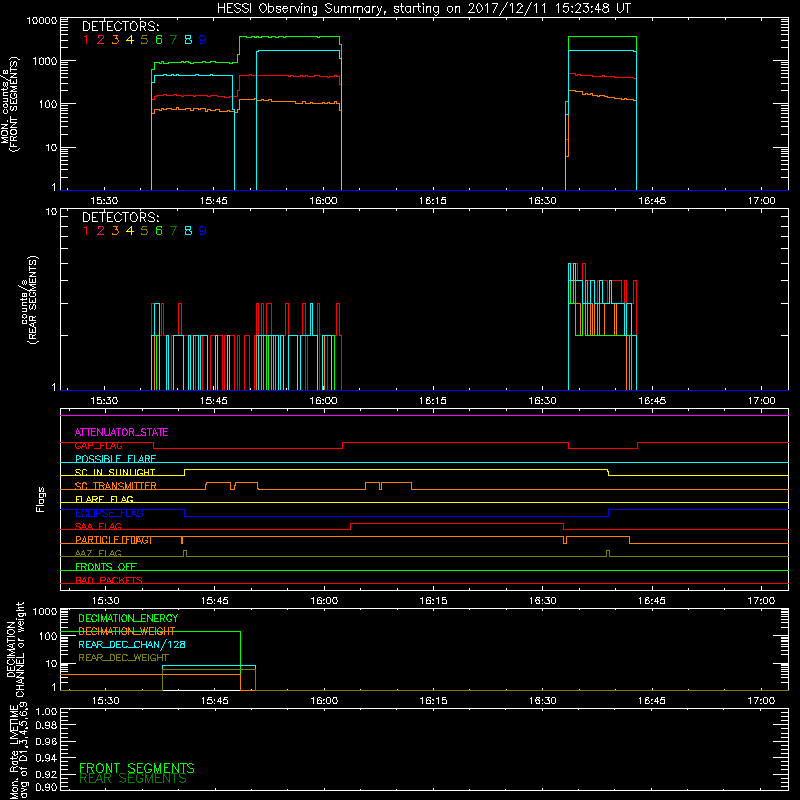
Task: Select DETECTORS: label in the rear segments plot
Action: (120, 217)
